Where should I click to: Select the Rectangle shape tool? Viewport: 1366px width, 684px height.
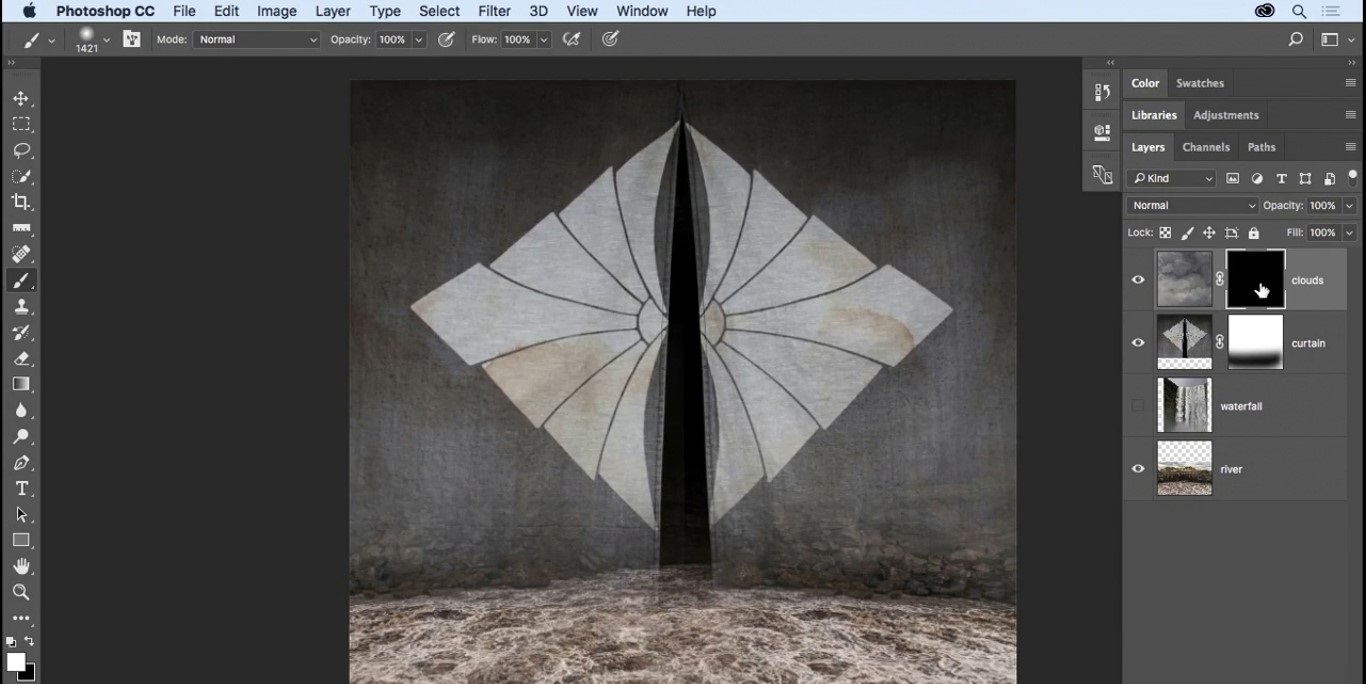21,541
